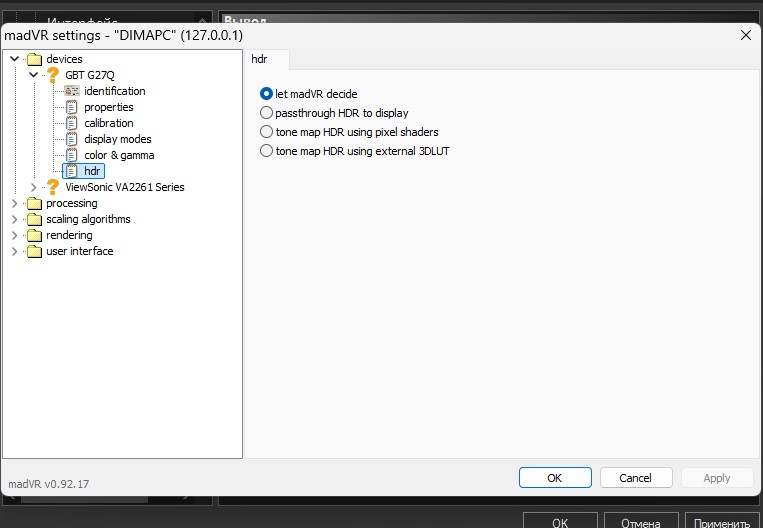Click the GBT G27Q question mark icon
Viewport: 763px width, 528px height.
click(53, 75)
